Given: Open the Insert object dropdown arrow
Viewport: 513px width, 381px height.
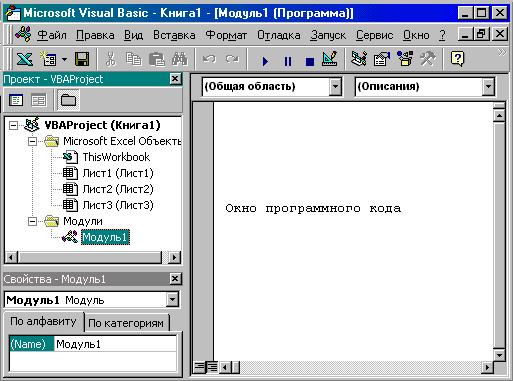Looking at the screenshot, I should 64,60.
